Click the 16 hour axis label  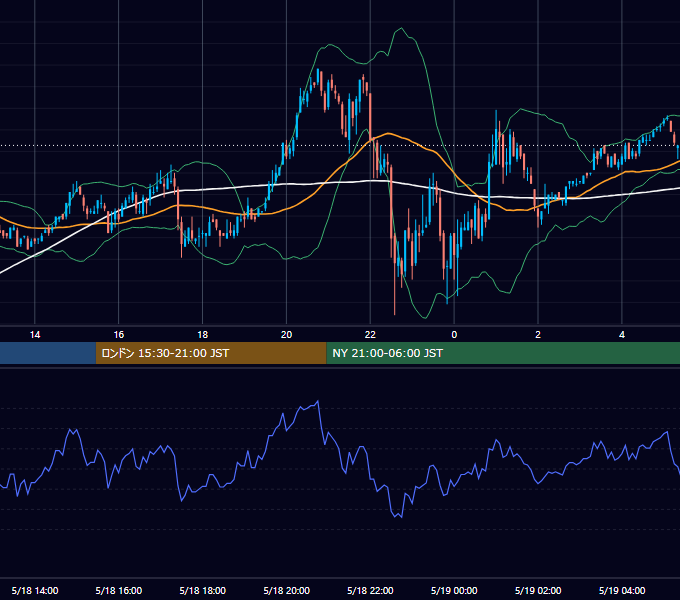pyautogui.click(x=118, y=335)
